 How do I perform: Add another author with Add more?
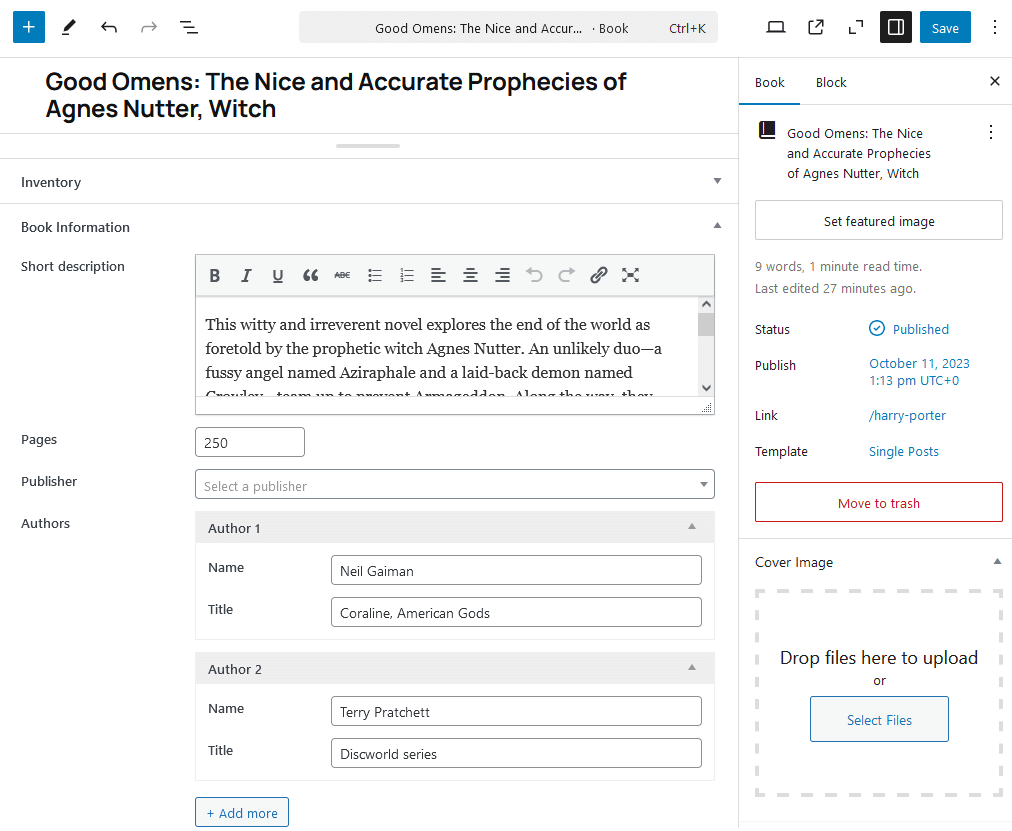click(x=242, y=812)
